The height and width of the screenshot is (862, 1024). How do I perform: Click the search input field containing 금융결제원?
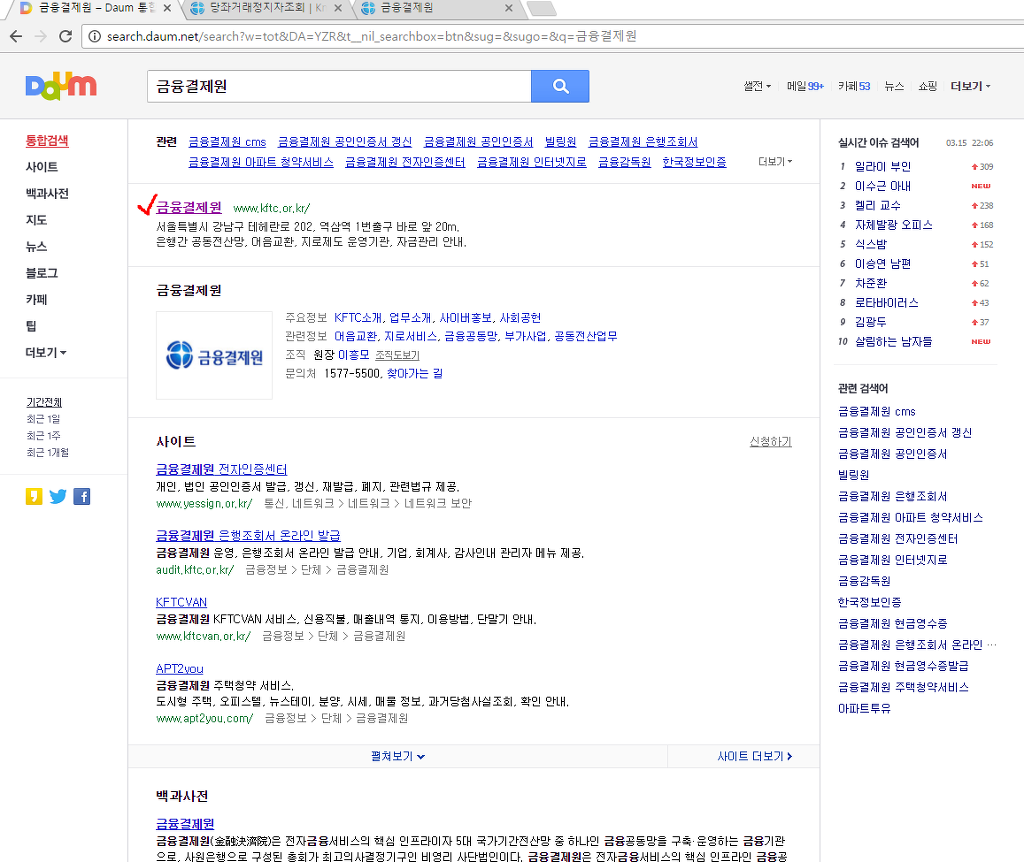(x=338, y=87)
